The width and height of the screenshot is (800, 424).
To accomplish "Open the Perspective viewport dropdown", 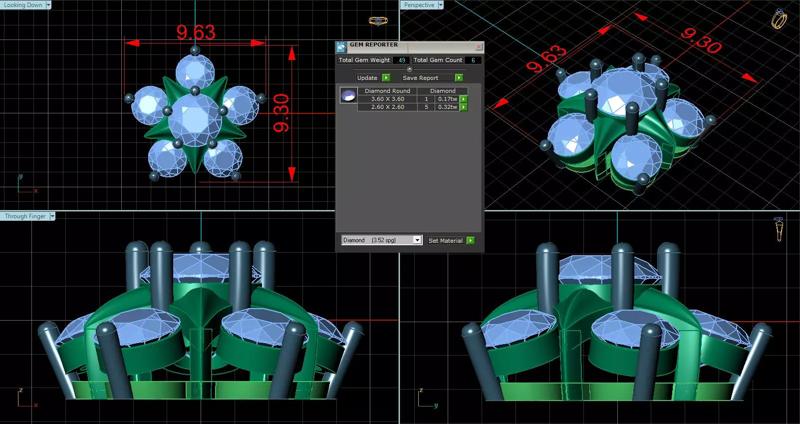I will coord(440,5).
